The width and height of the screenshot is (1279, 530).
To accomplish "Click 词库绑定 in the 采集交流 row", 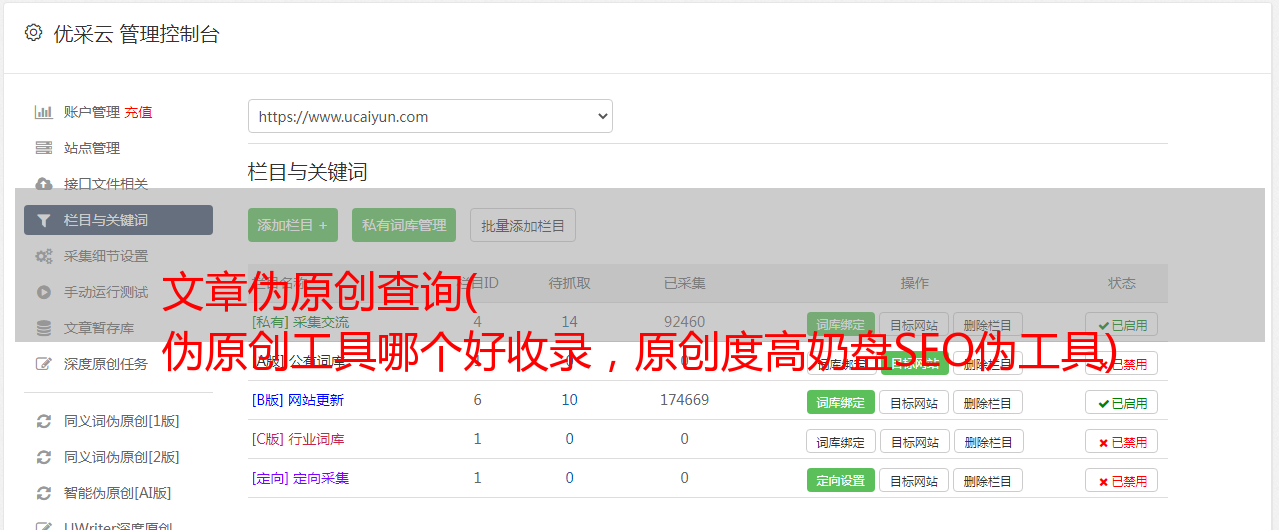I will (x=841, y=325).
